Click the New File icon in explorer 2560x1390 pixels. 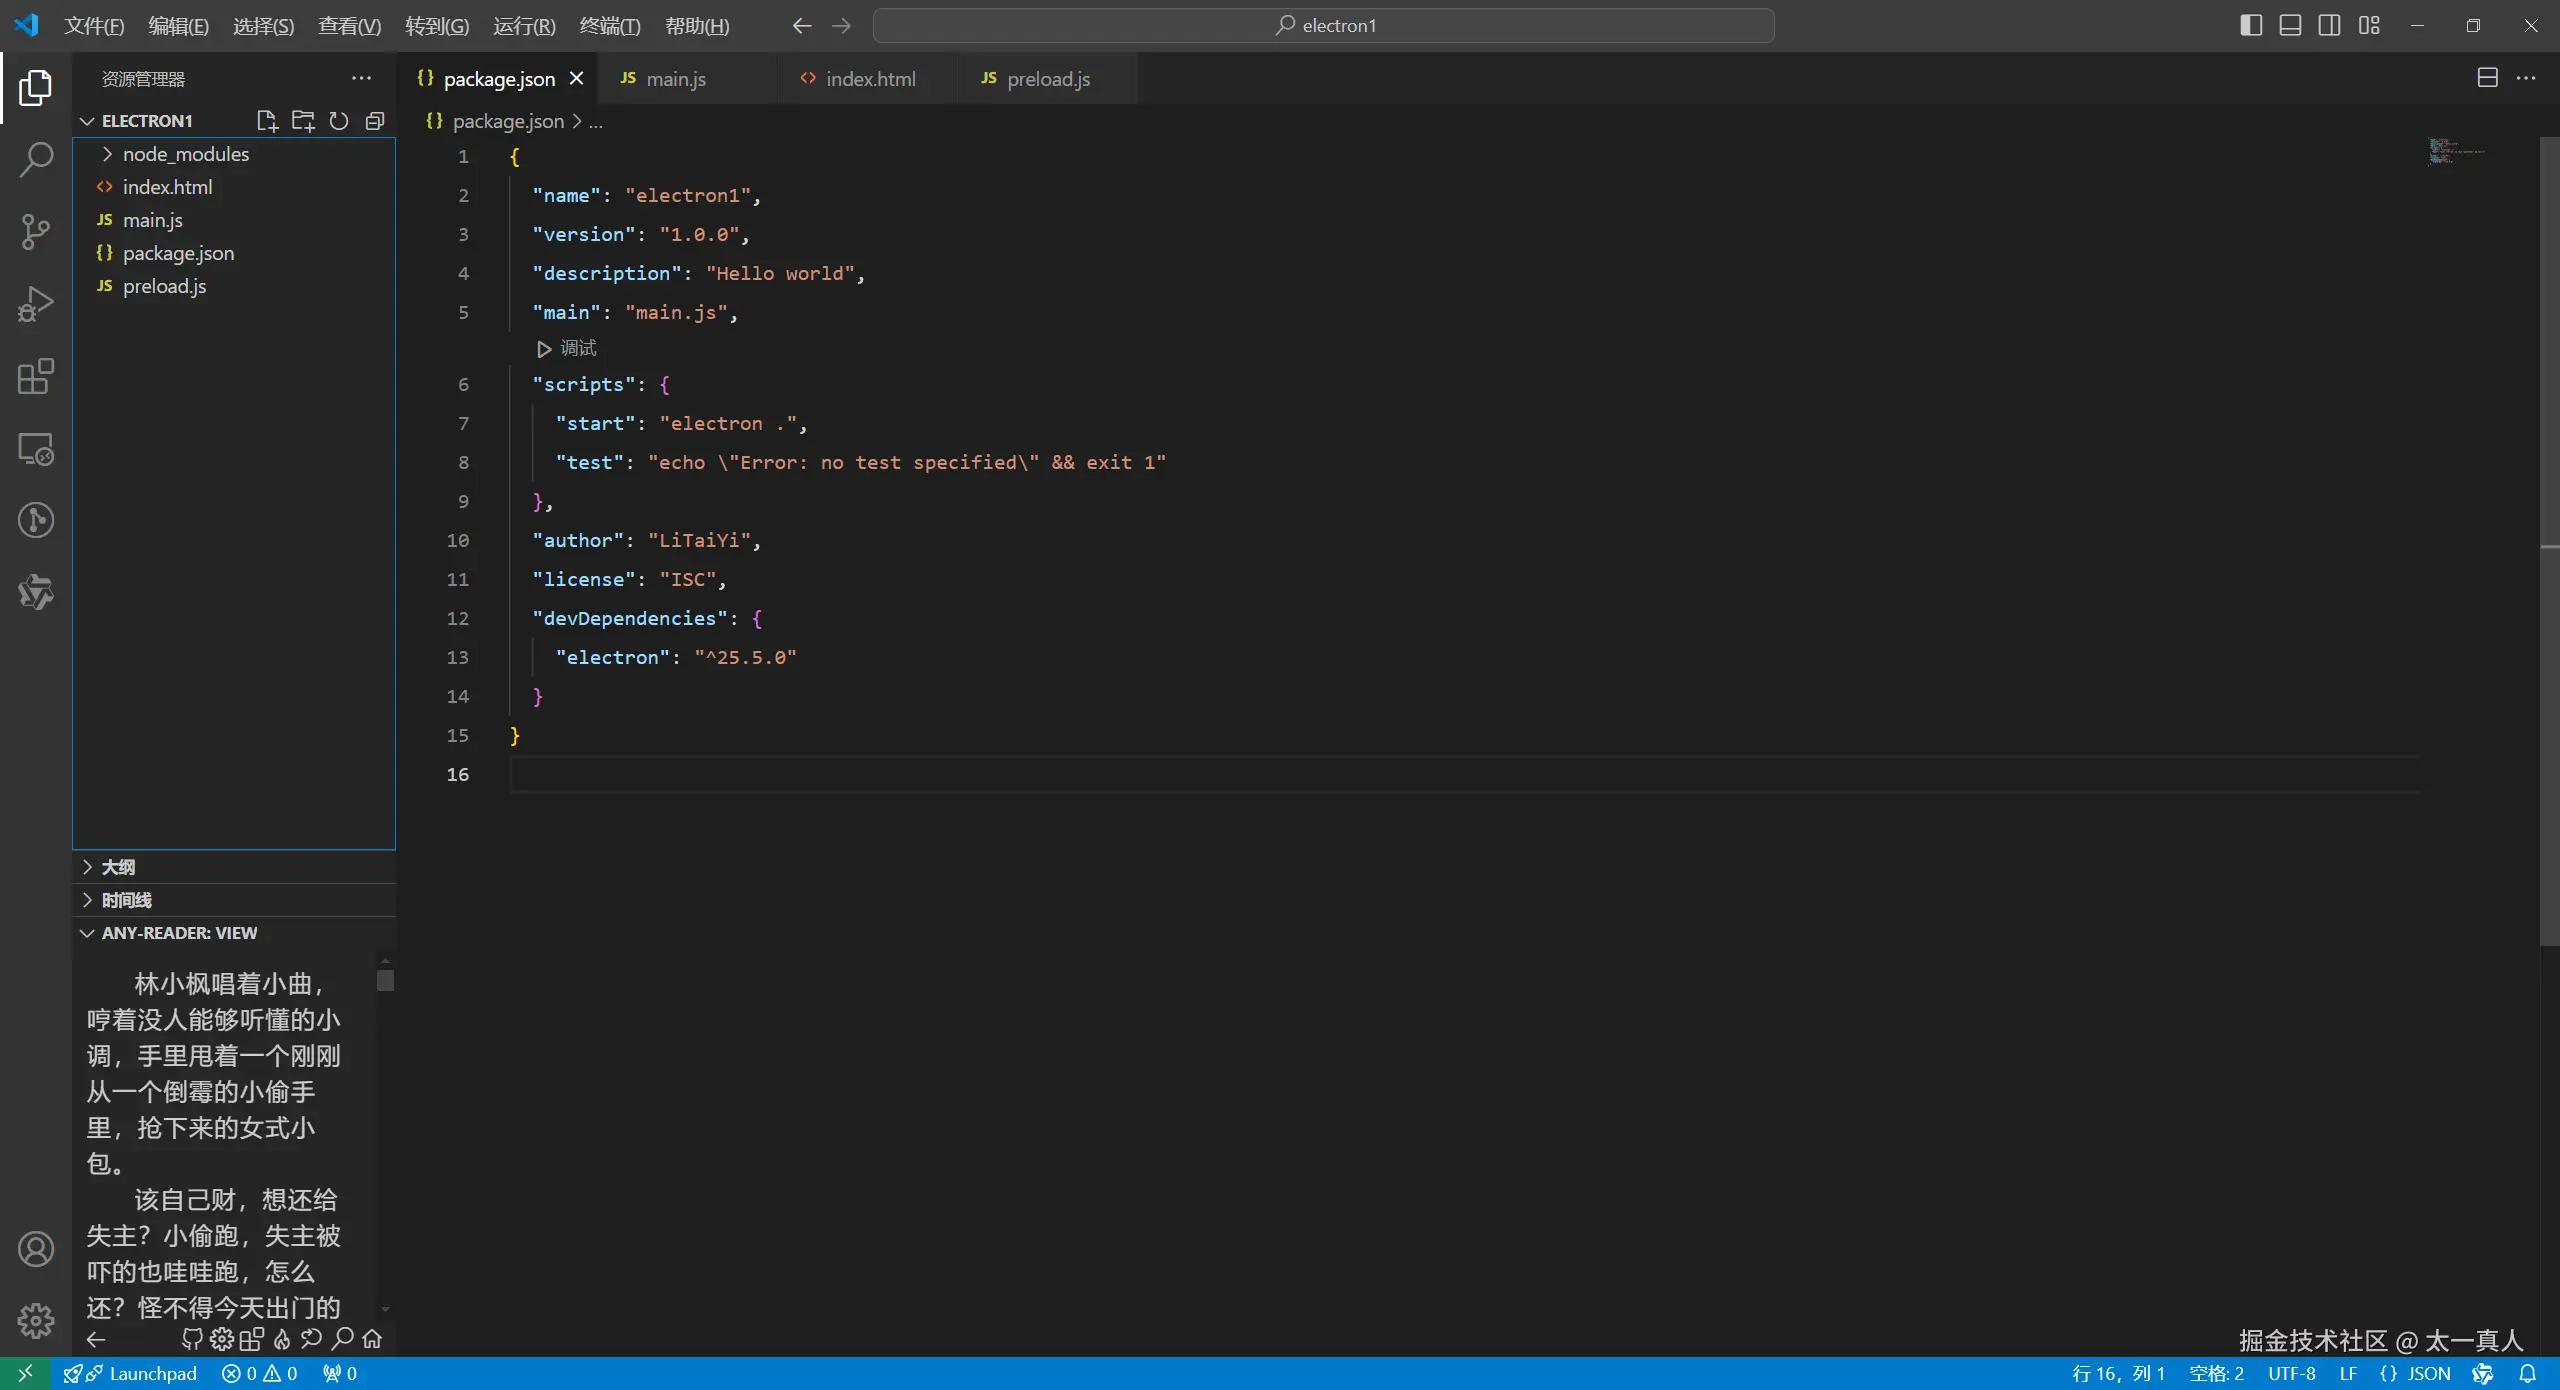click(267, 121)
